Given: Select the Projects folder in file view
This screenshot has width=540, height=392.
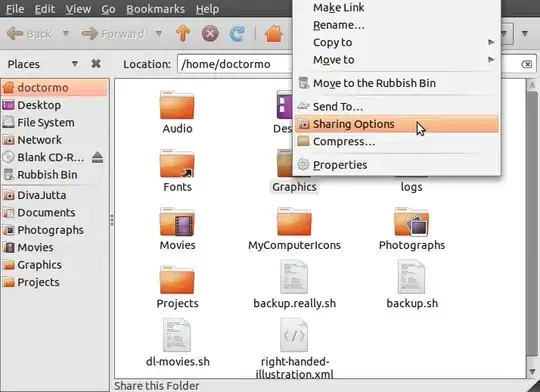Looking at the screenshot, I should click(177, 280).
